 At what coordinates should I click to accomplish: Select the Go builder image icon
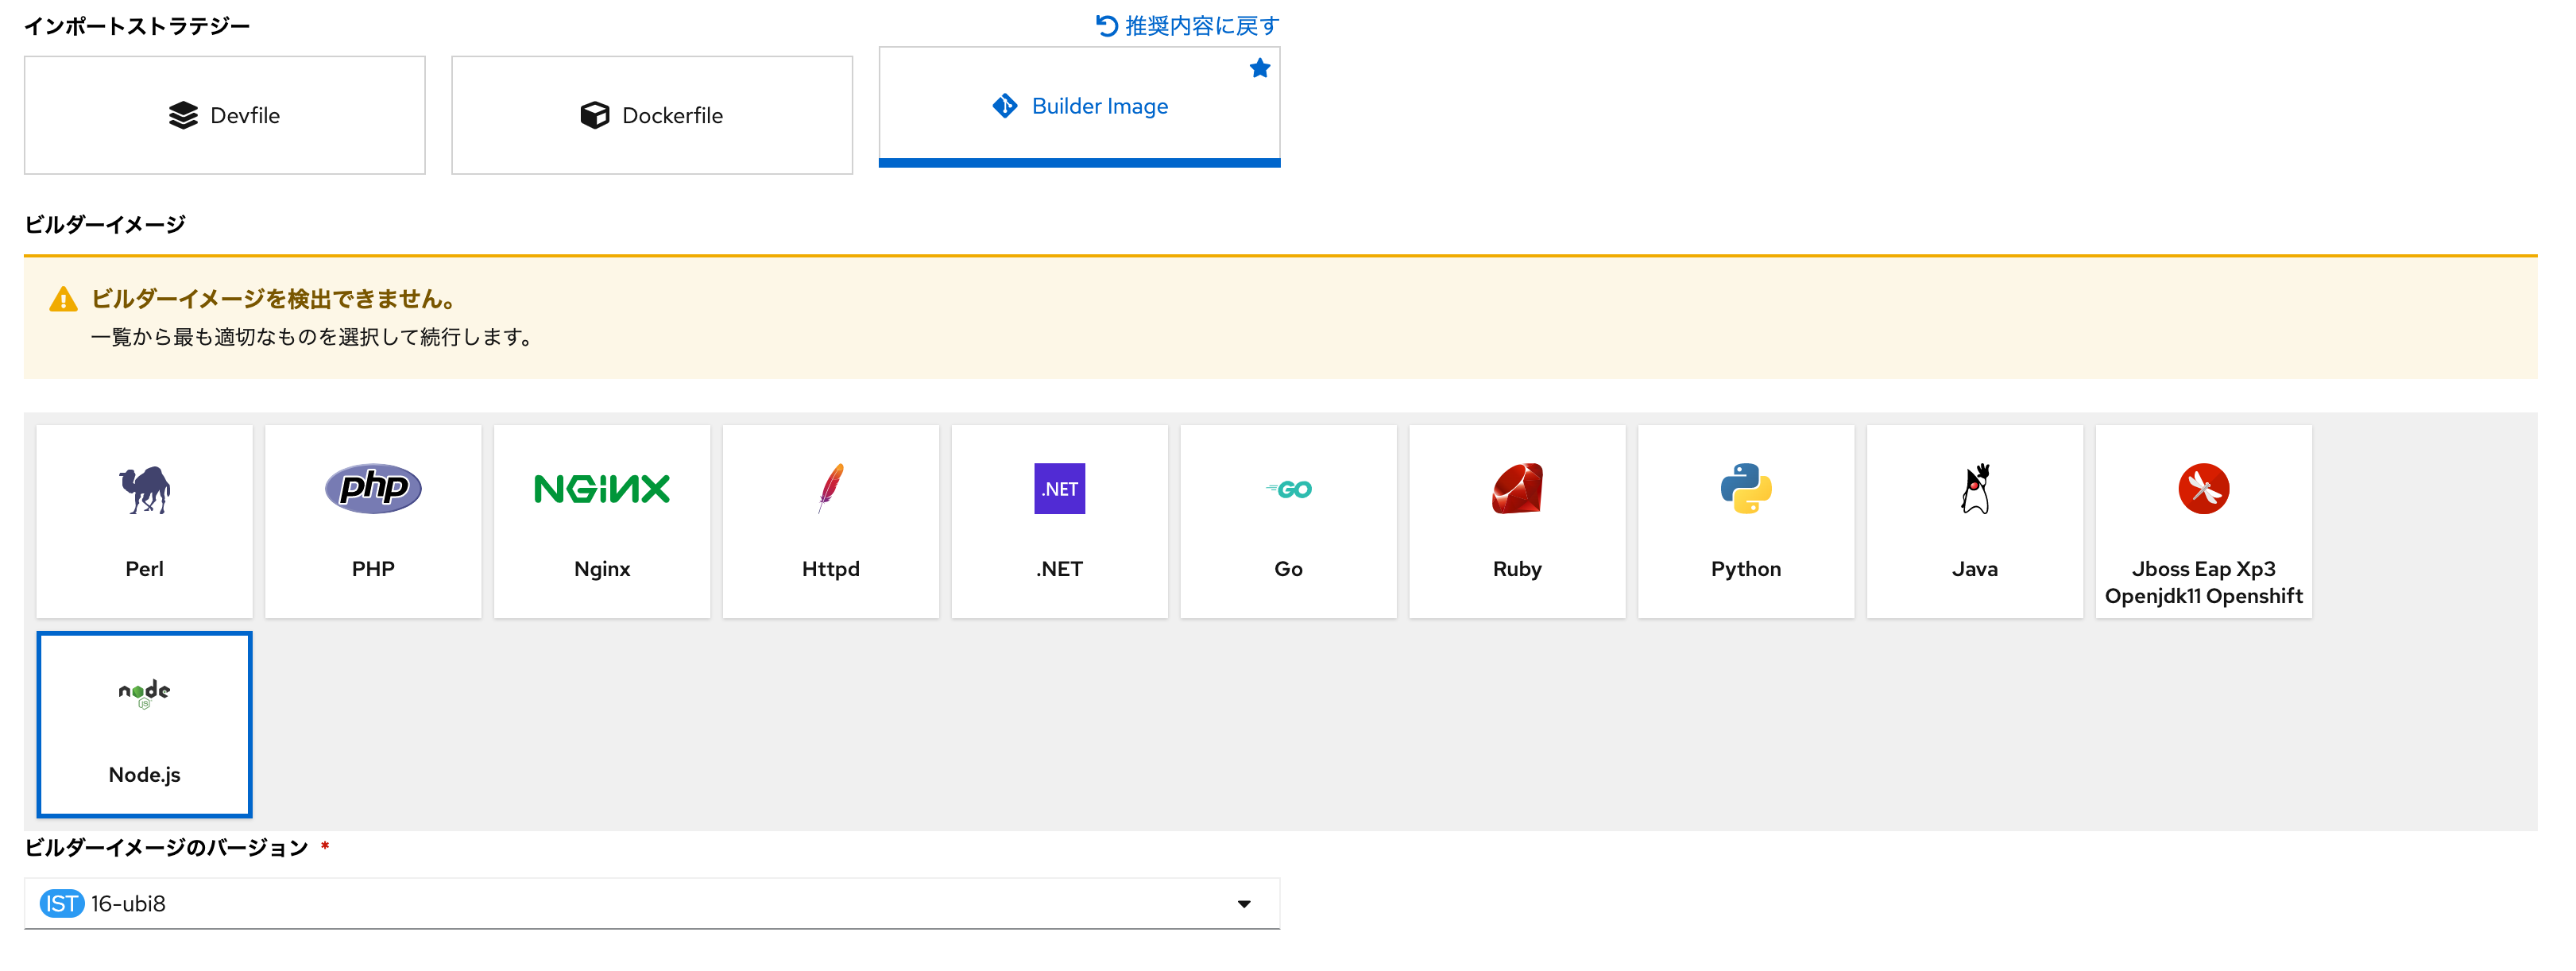tap(1288, 521)
